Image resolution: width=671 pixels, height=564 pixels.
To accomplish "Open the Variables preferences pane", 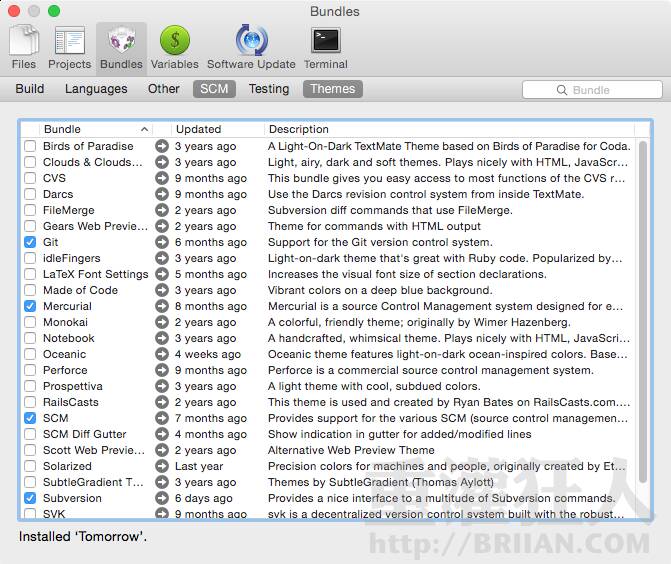I will pyautogui.click(x=175, y=47).
